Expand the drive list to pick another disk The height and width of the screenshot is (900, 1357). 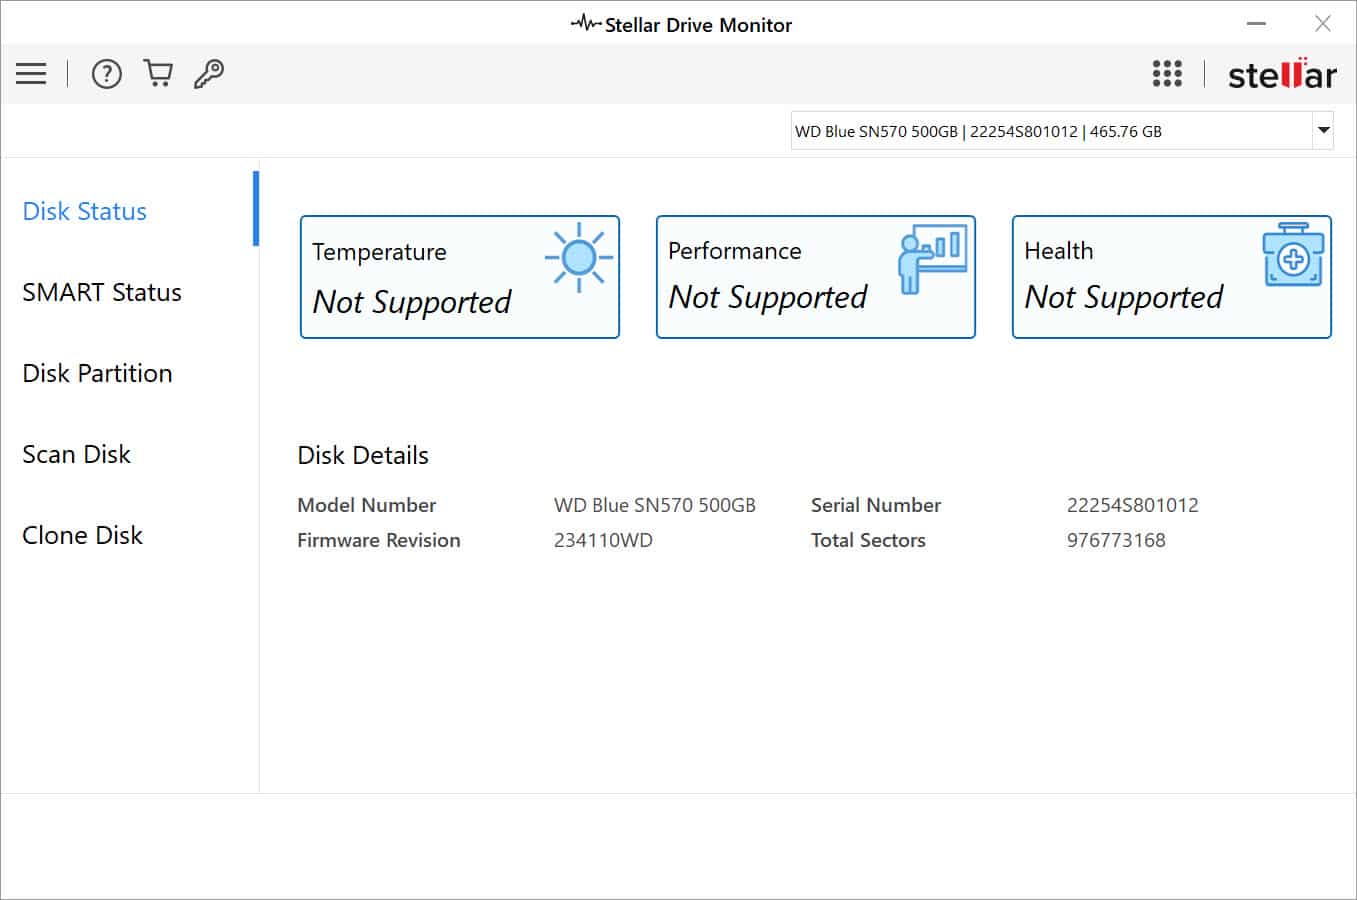(x=1322, y=130)
